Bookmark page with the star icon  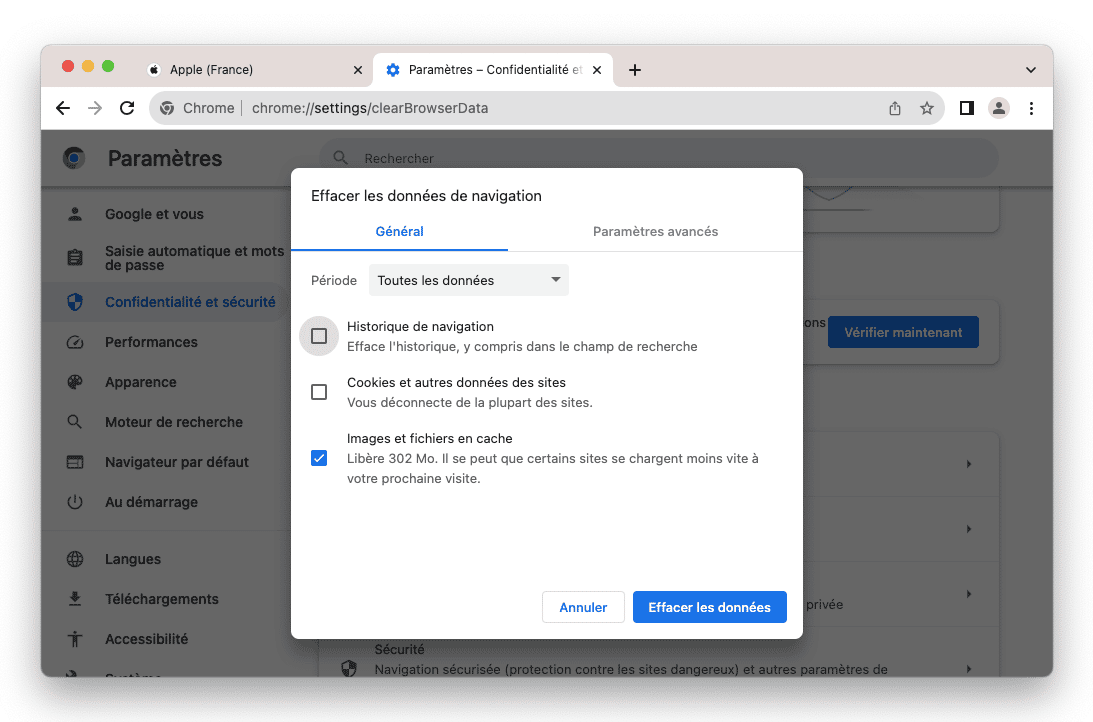click(927, 108)
